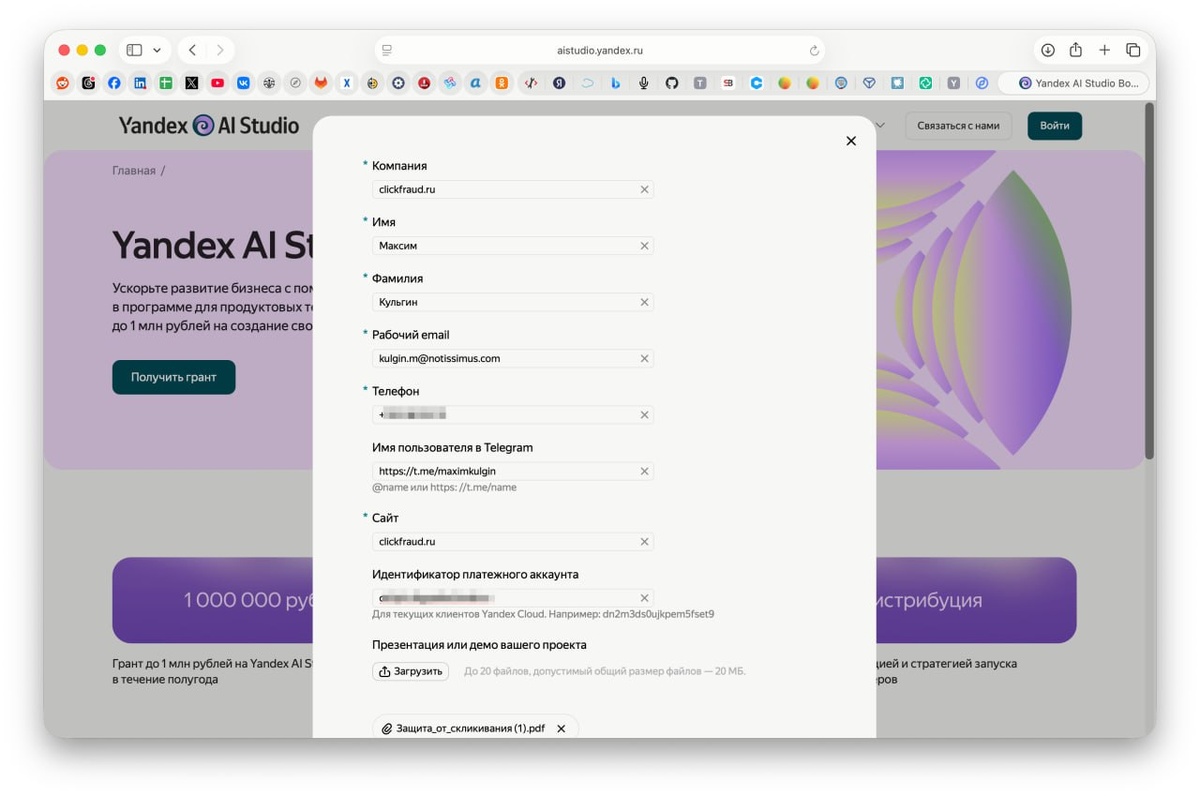This screenshot has width=1200, height=796.
Task: Click the Загрузить upload button
Action: click(410, 672)
